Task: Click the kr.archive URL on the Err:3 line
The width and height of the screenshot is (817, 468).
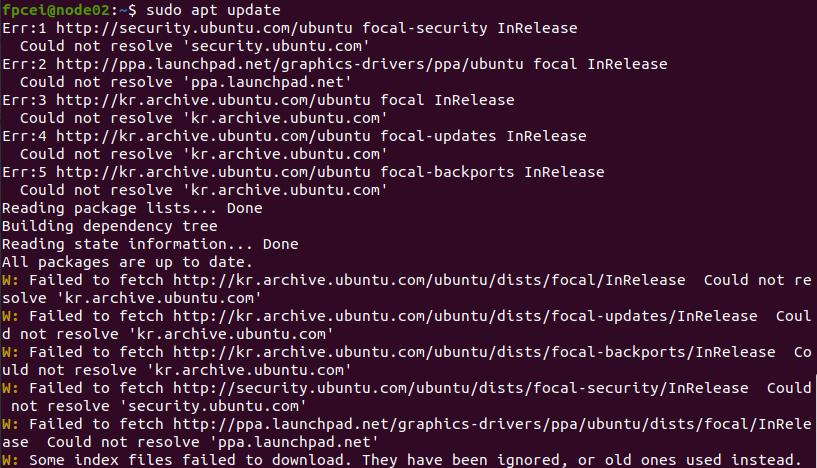Action: [213, 100]
